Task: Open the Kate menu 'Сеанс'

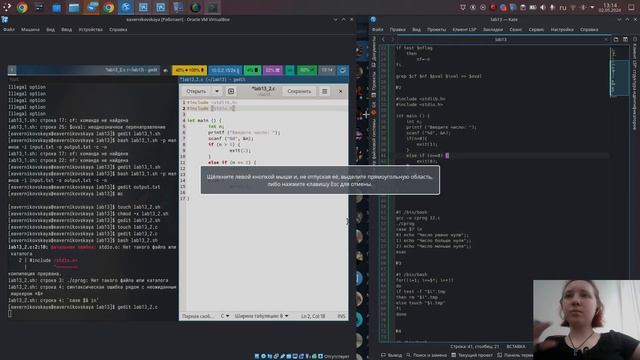Action: click(x=516, y=29)
